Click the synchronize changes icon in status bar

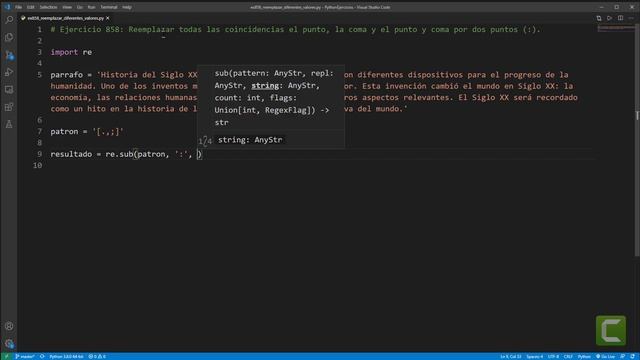pos(42,356)
